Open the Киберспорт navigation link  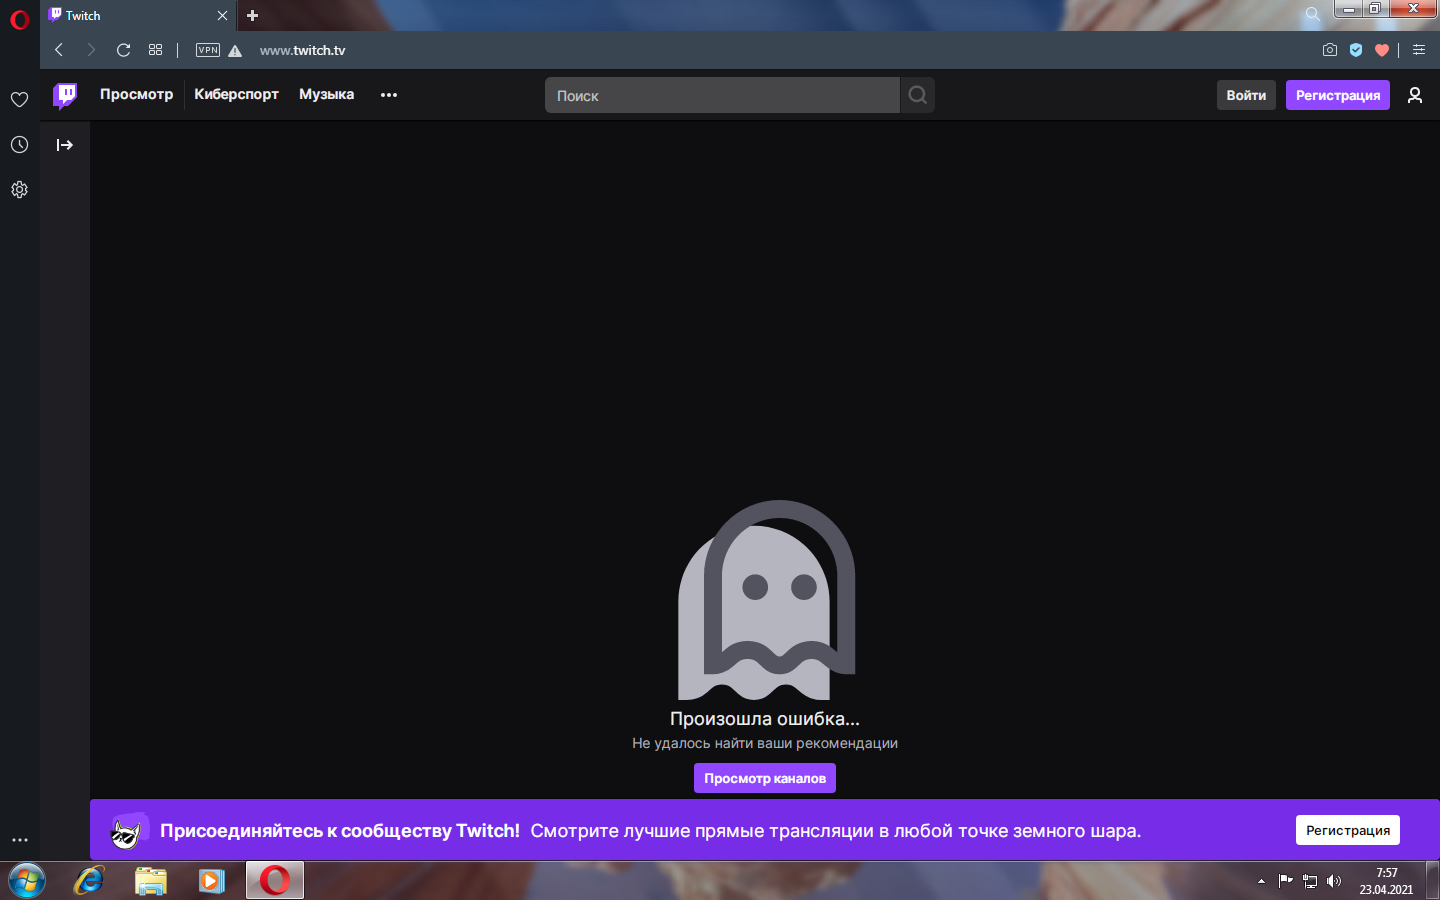236,94
